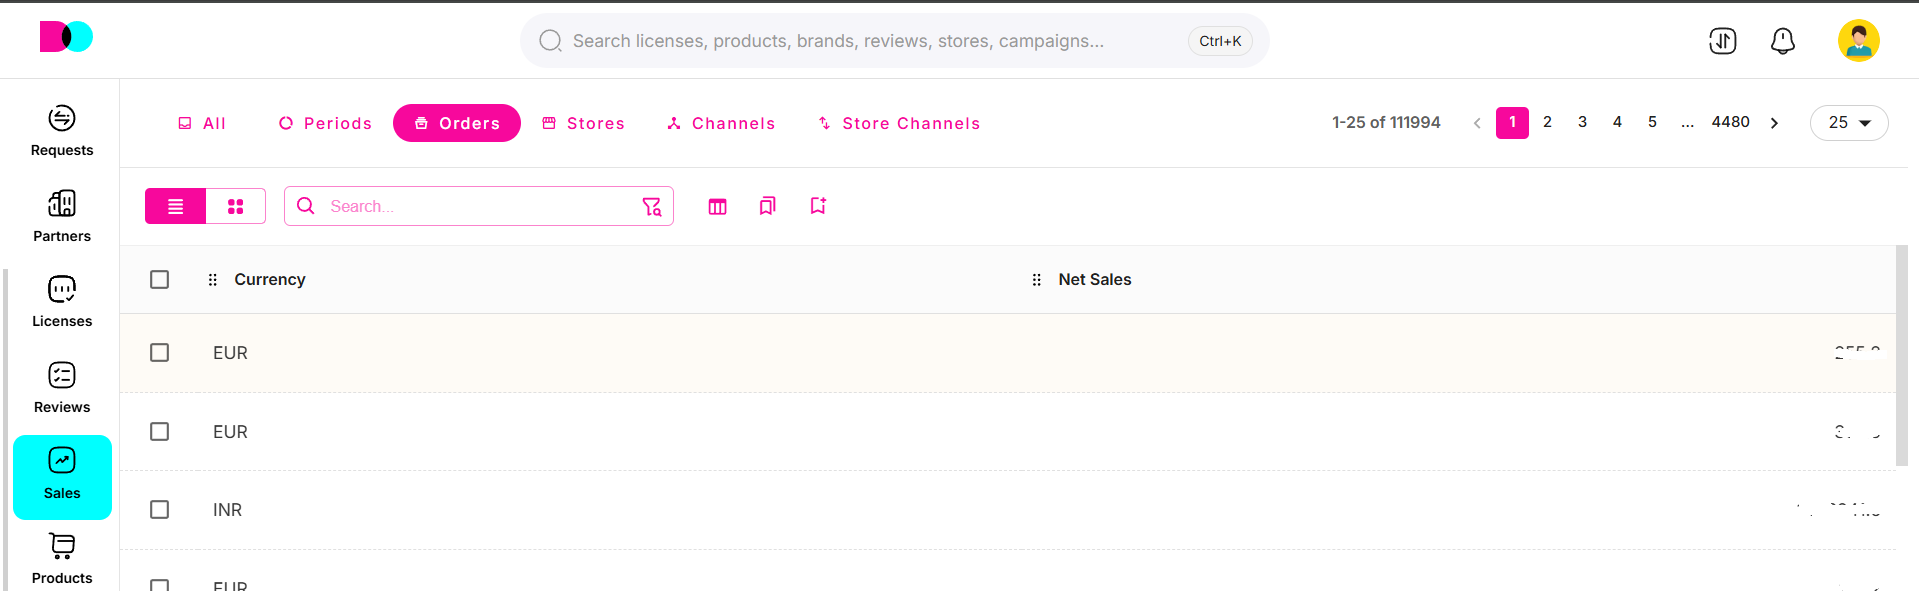Image resolution: width=1919 pixels, height=591 pixels.
Task: Open the Sales sidebar section
Action: (x=62, y=477)
